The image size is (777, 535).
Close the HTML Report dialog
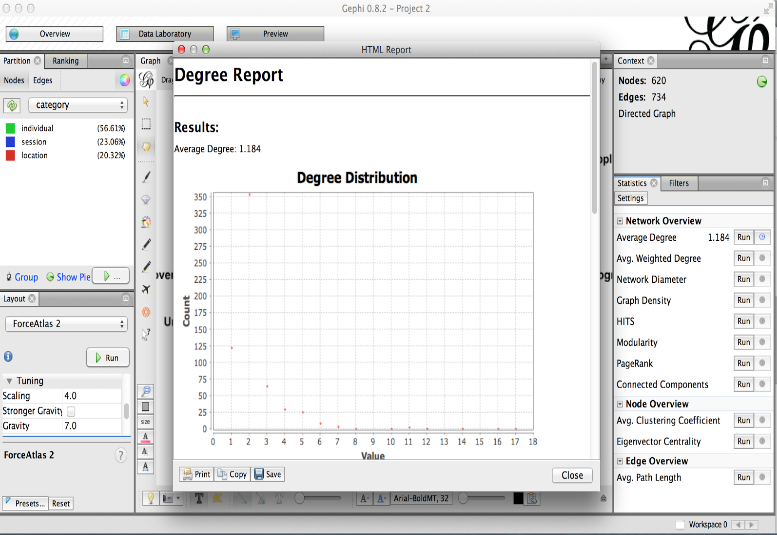pos(572,475)
